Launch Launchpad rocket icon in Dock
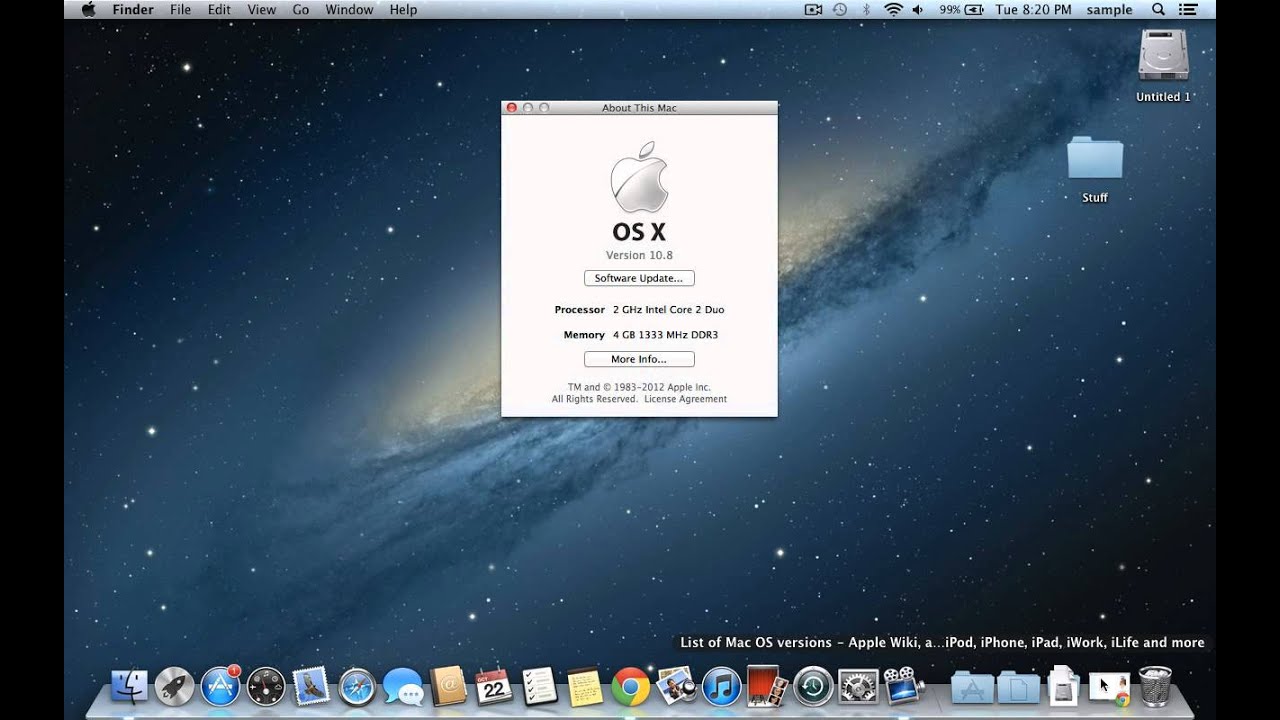 (x=174, y=686)
